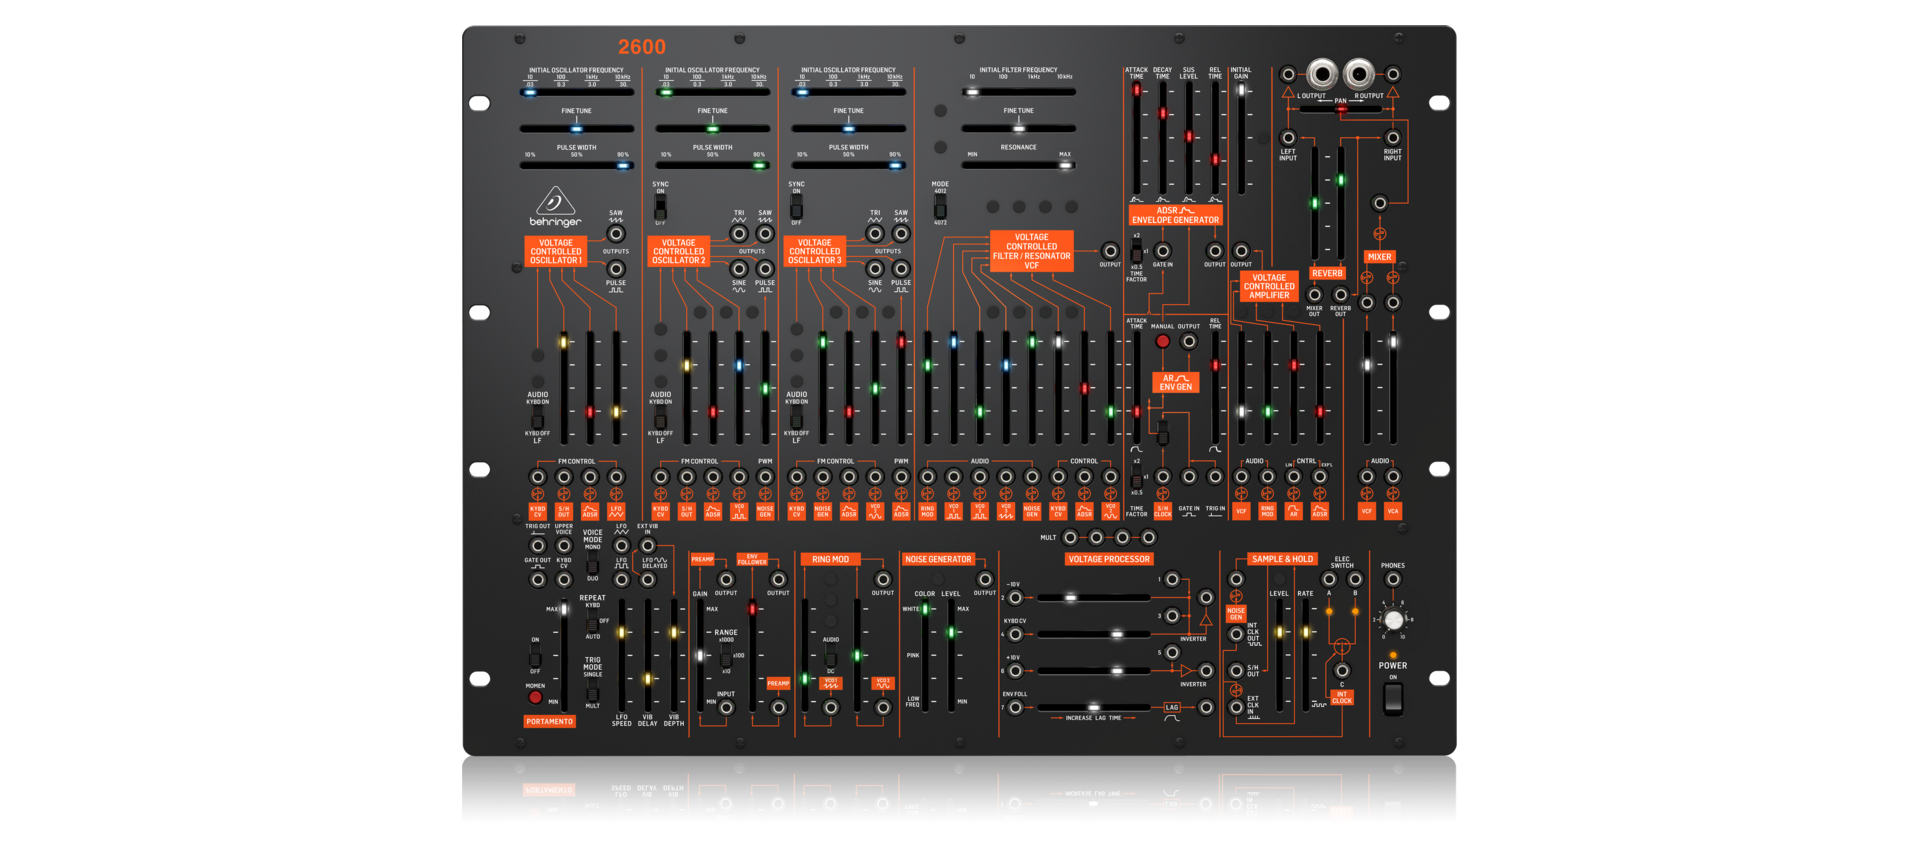
Task: Click the VCO 3 SINE output jack
Action: point(875,268)
